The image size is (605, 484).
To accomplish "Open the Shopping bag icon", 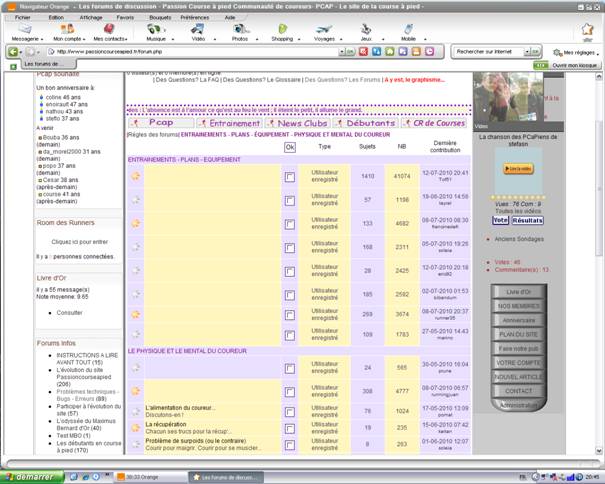I will click(283, 29).
